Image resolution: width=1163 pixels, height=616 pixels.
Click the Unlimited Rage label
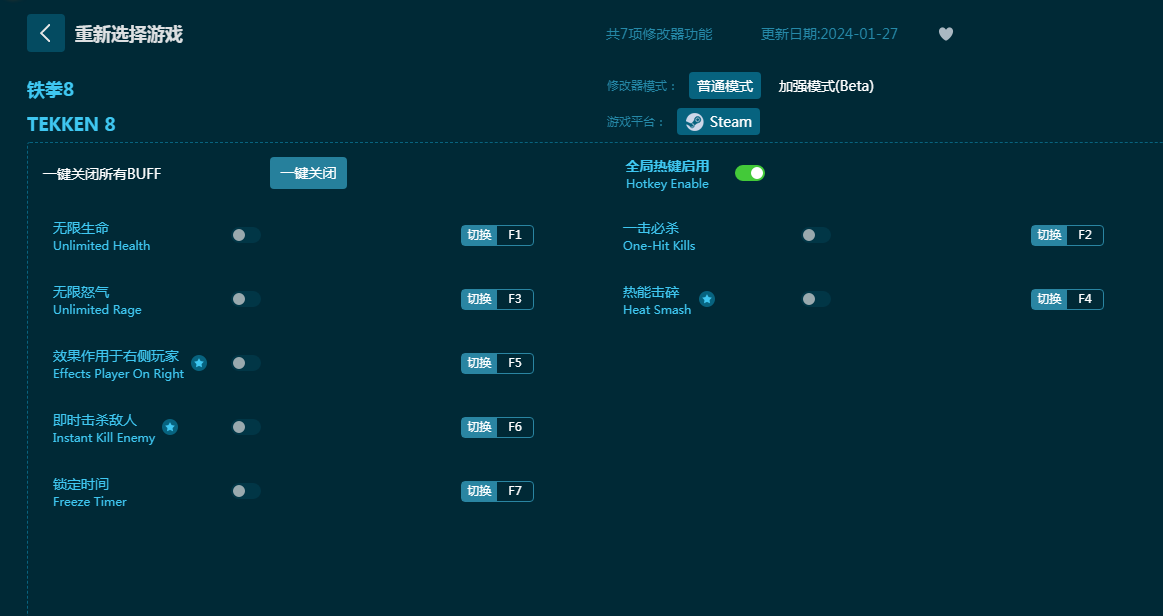(97, 310)
